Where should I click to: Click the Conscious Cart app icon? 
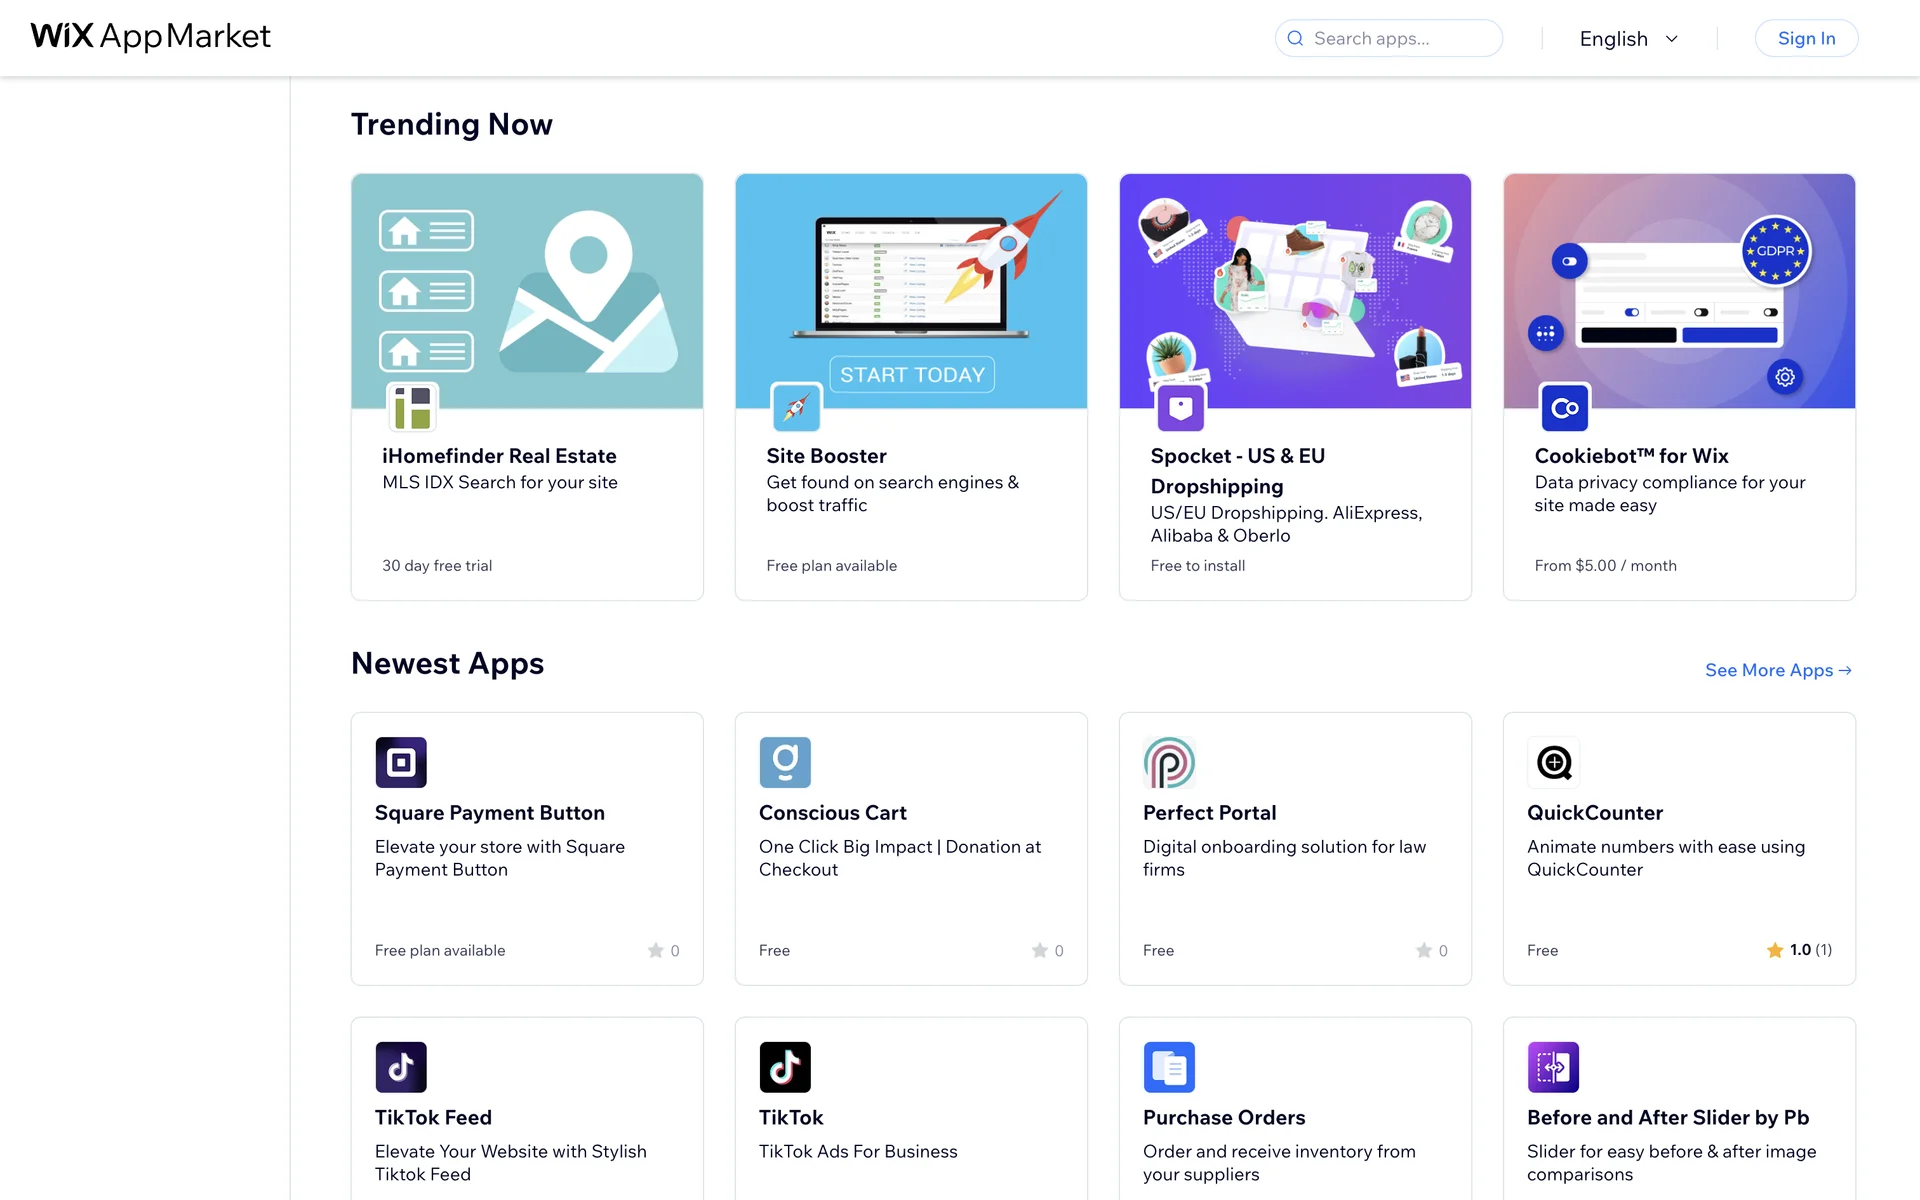(784, 762)
